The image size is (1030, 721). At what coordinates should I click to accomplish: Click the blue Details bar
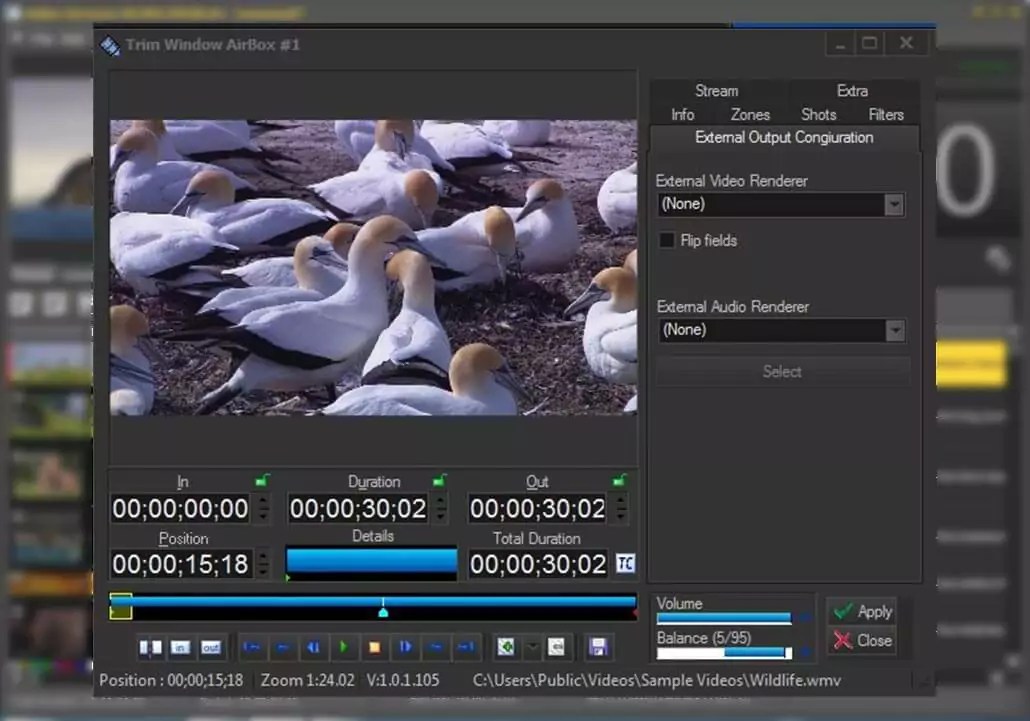point(372,563)
